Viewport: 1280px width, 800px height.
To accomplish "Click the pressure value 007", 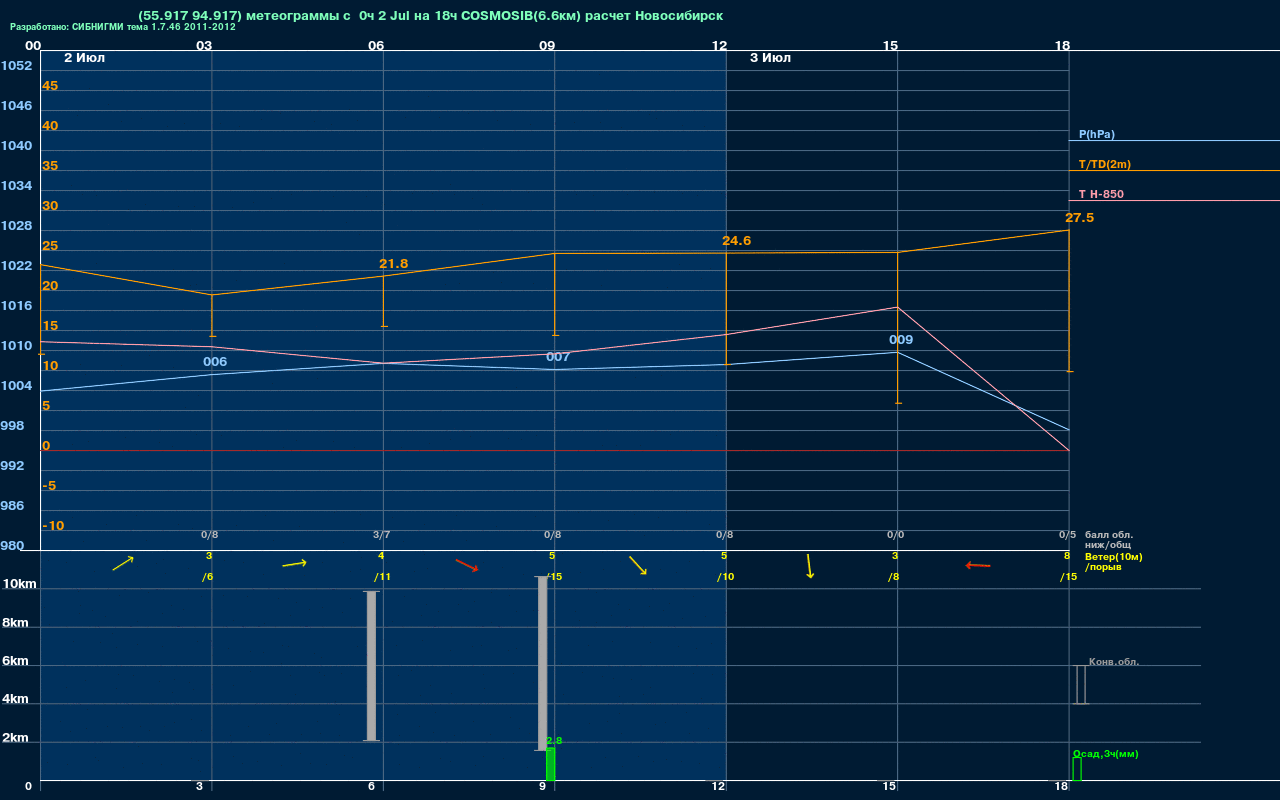I will tap(558, 357).
